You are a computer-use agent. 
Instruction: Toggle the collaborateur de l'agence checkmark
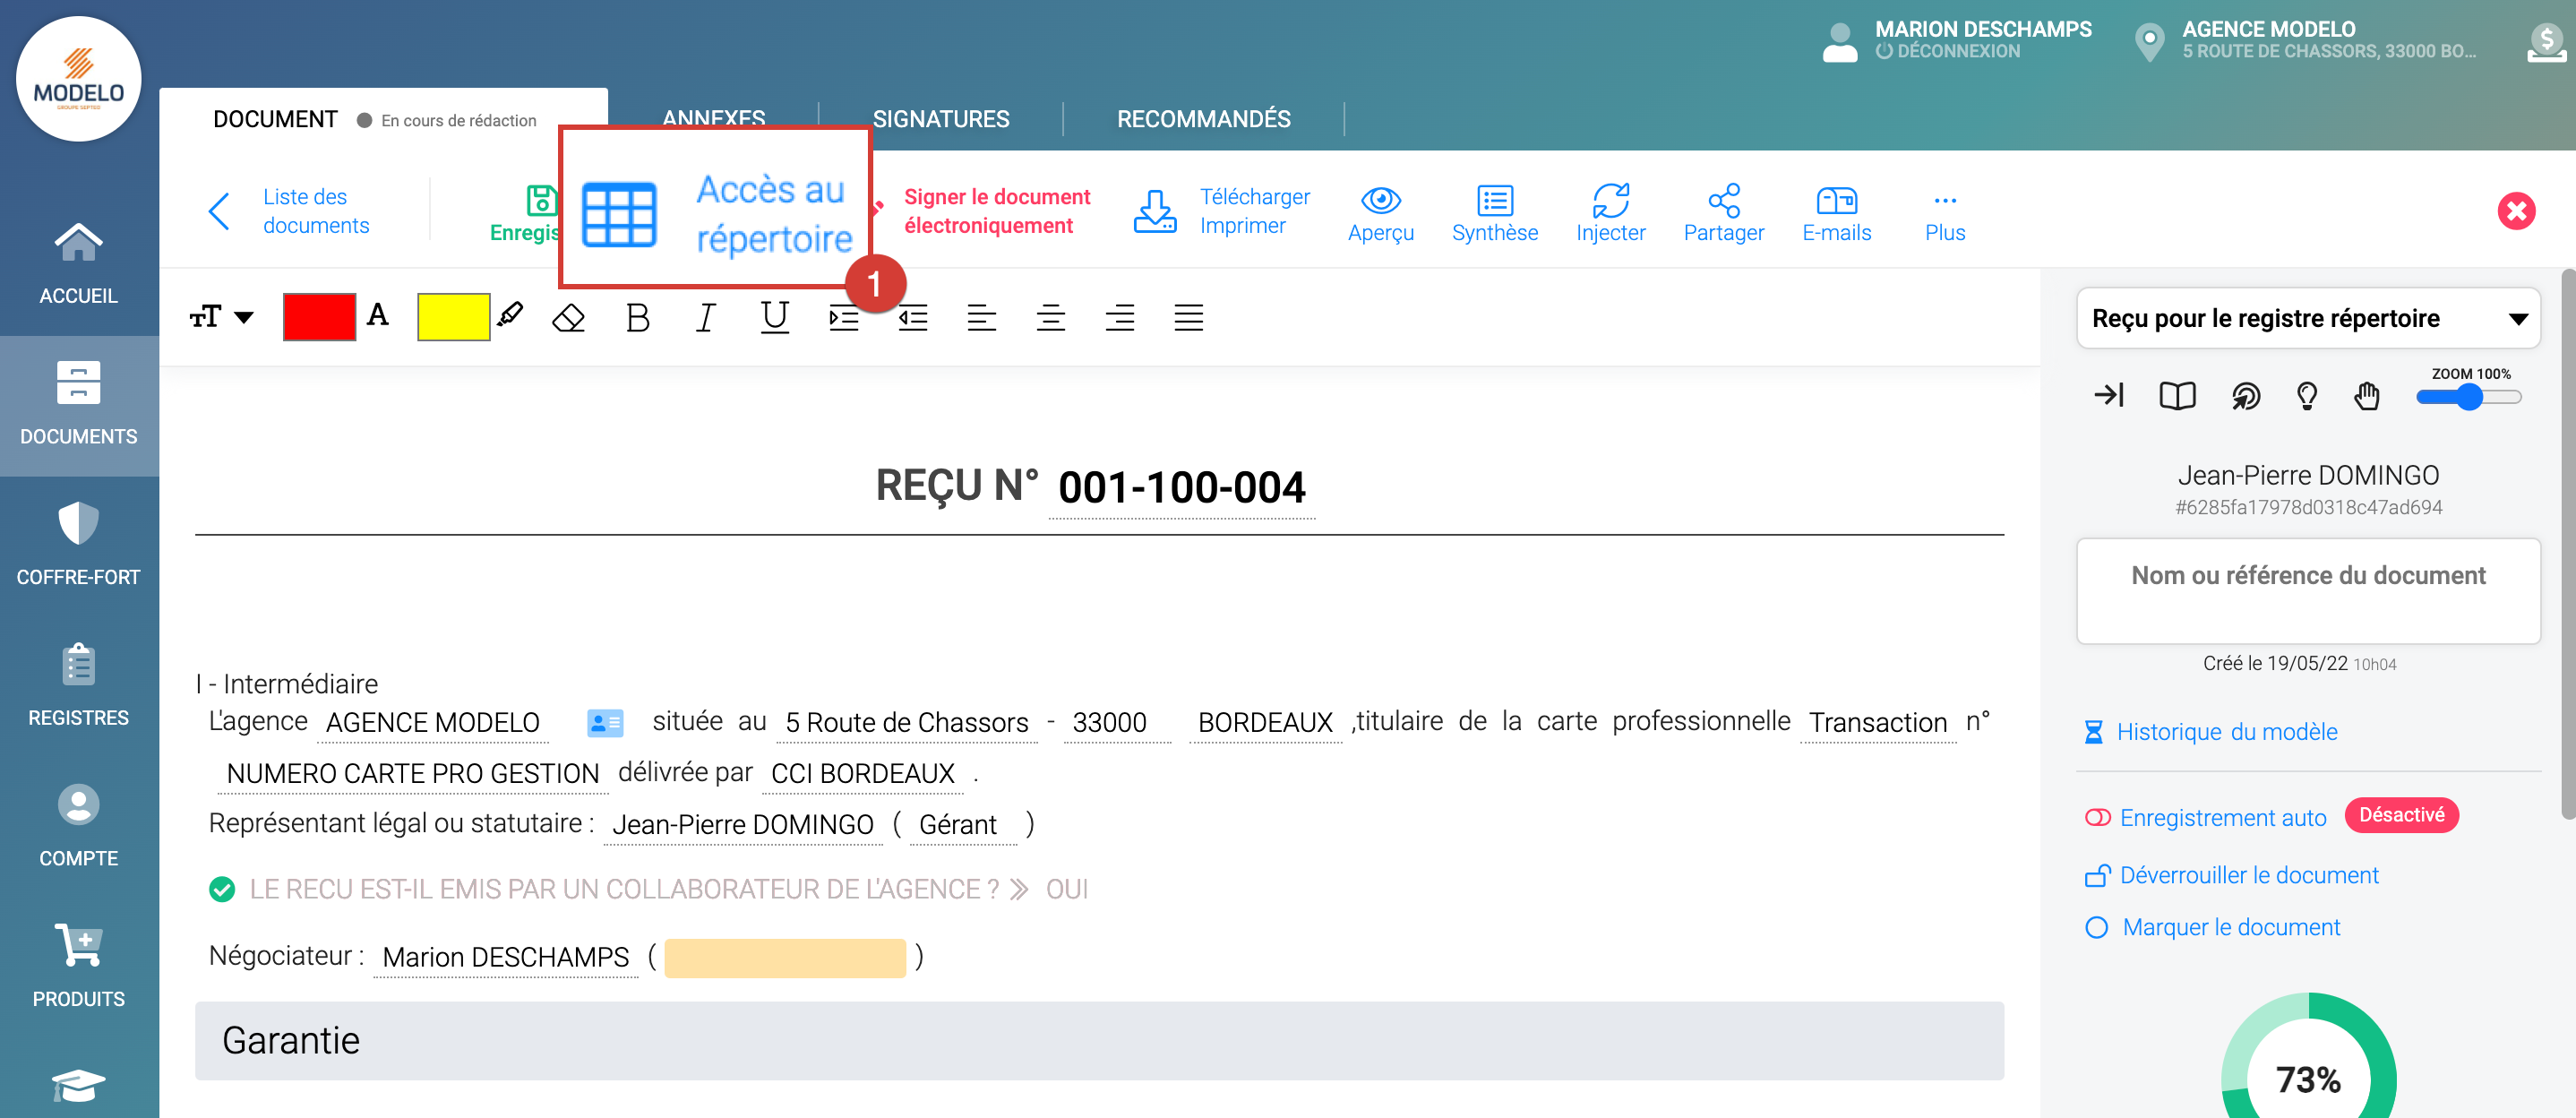tap(222, 889)
